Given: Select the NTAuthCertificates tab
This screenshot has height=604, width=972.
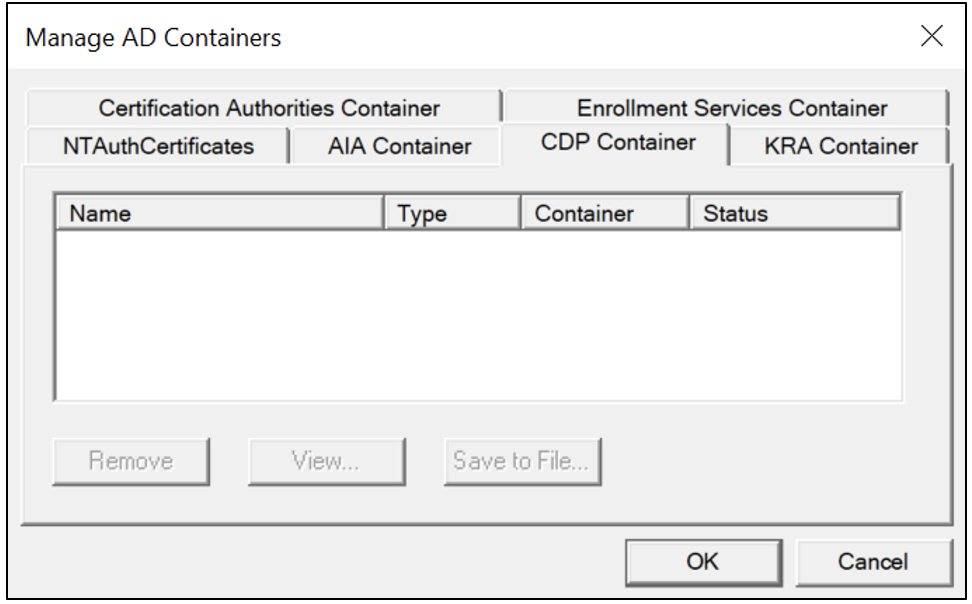Looking at the screenshot, I should (157, 146).
